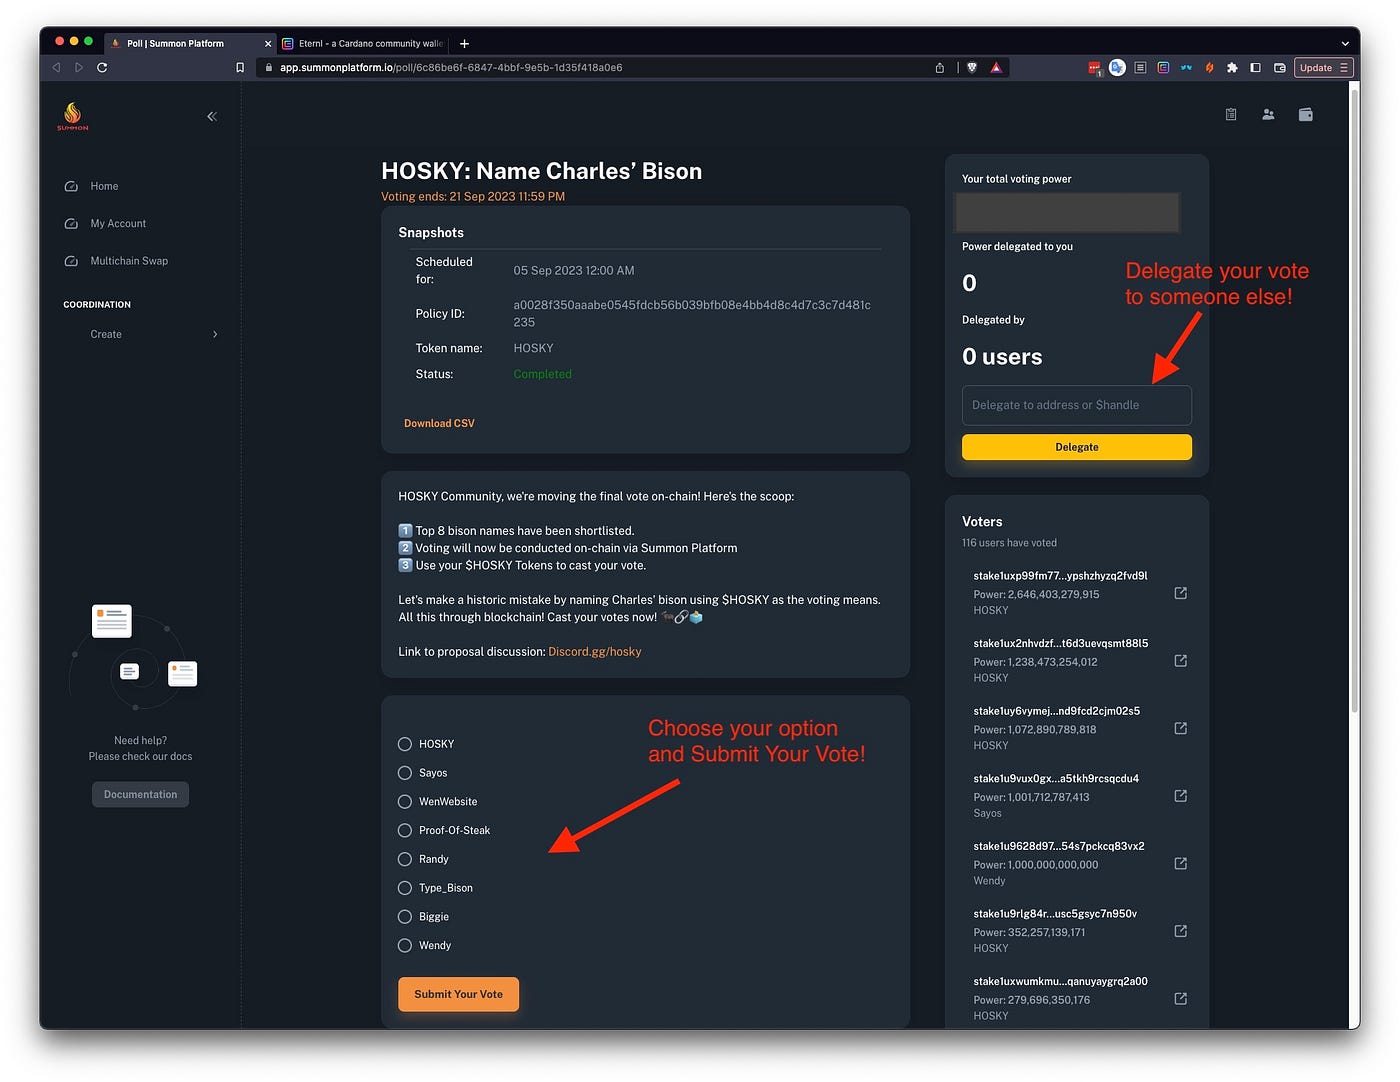Click the yellow Delegate button
Viewport: 1400px width, 1082px height.
[1076, 447]
